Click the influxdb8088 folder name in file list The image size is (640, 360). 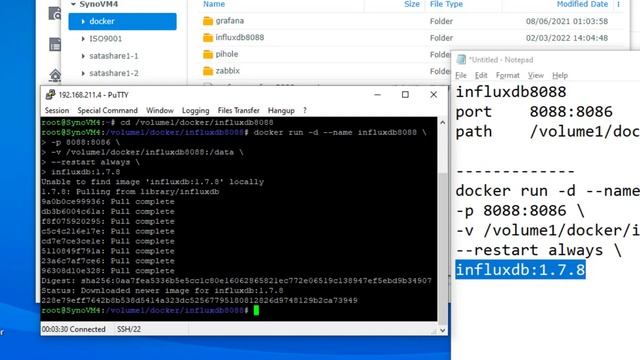point(240,38)
